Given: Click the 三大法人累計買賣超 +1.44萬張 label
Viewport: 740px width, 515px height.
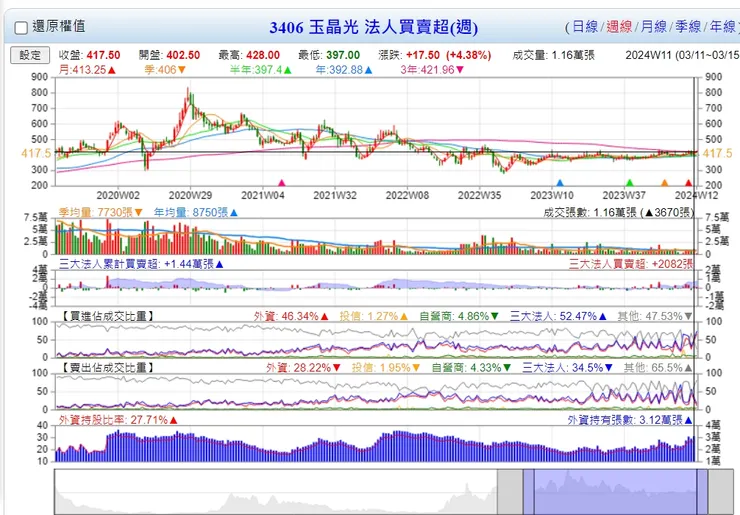Looking at the screenshot, I should pos(141,264).
